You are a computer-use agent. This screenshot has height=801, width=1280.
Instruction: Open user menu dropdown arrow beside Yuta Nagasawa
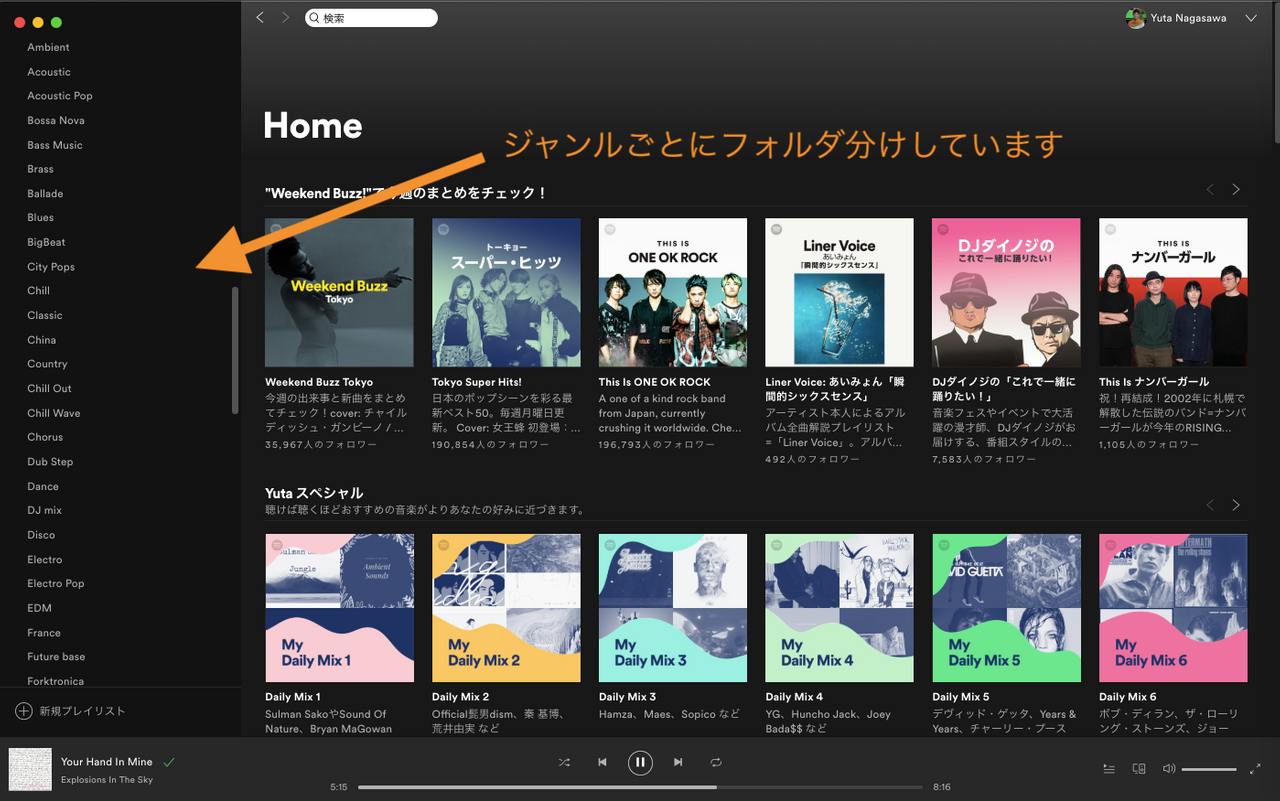(1251, 18)
